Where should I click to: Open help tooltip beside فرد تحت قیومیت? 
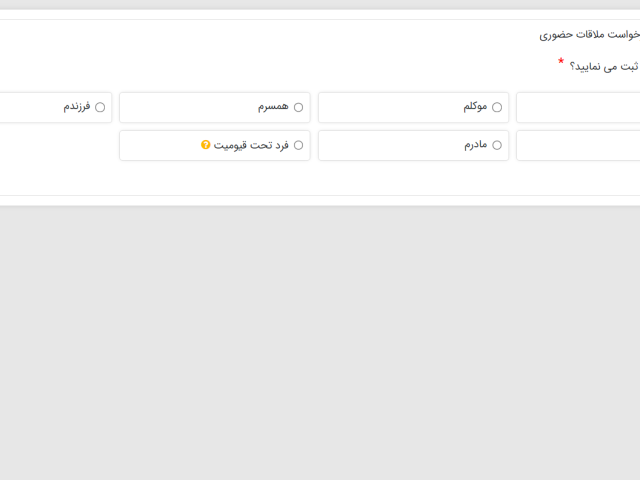coord(206,145)
